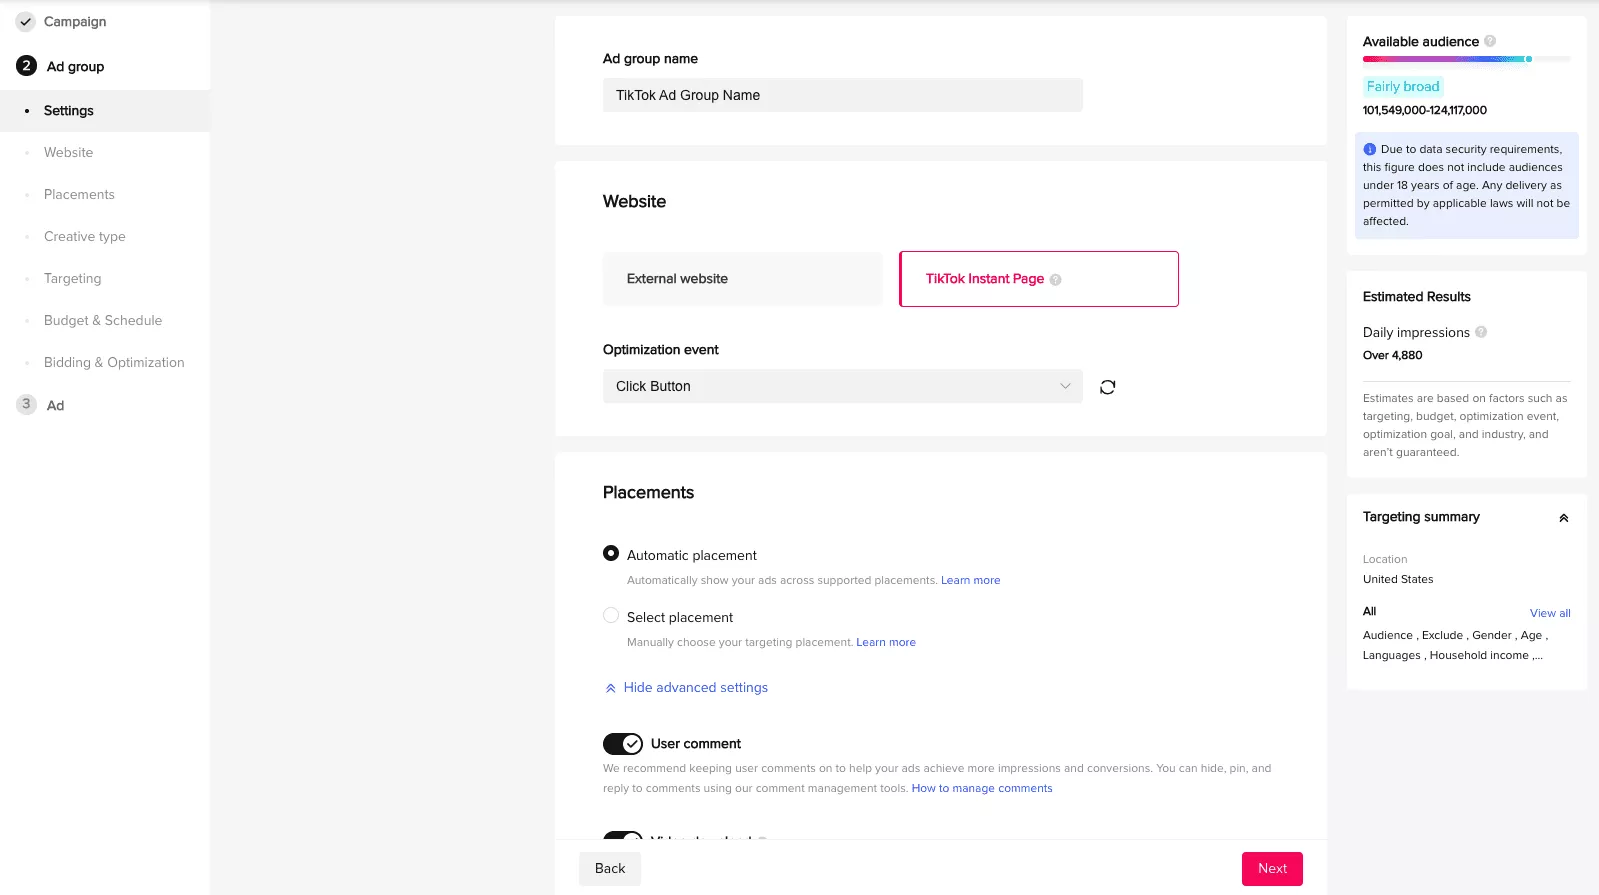Image resolution: width=1599 pixels, height=895 pixels.
Task: Go to Targeting in sidebar
Action: [72, 278]
